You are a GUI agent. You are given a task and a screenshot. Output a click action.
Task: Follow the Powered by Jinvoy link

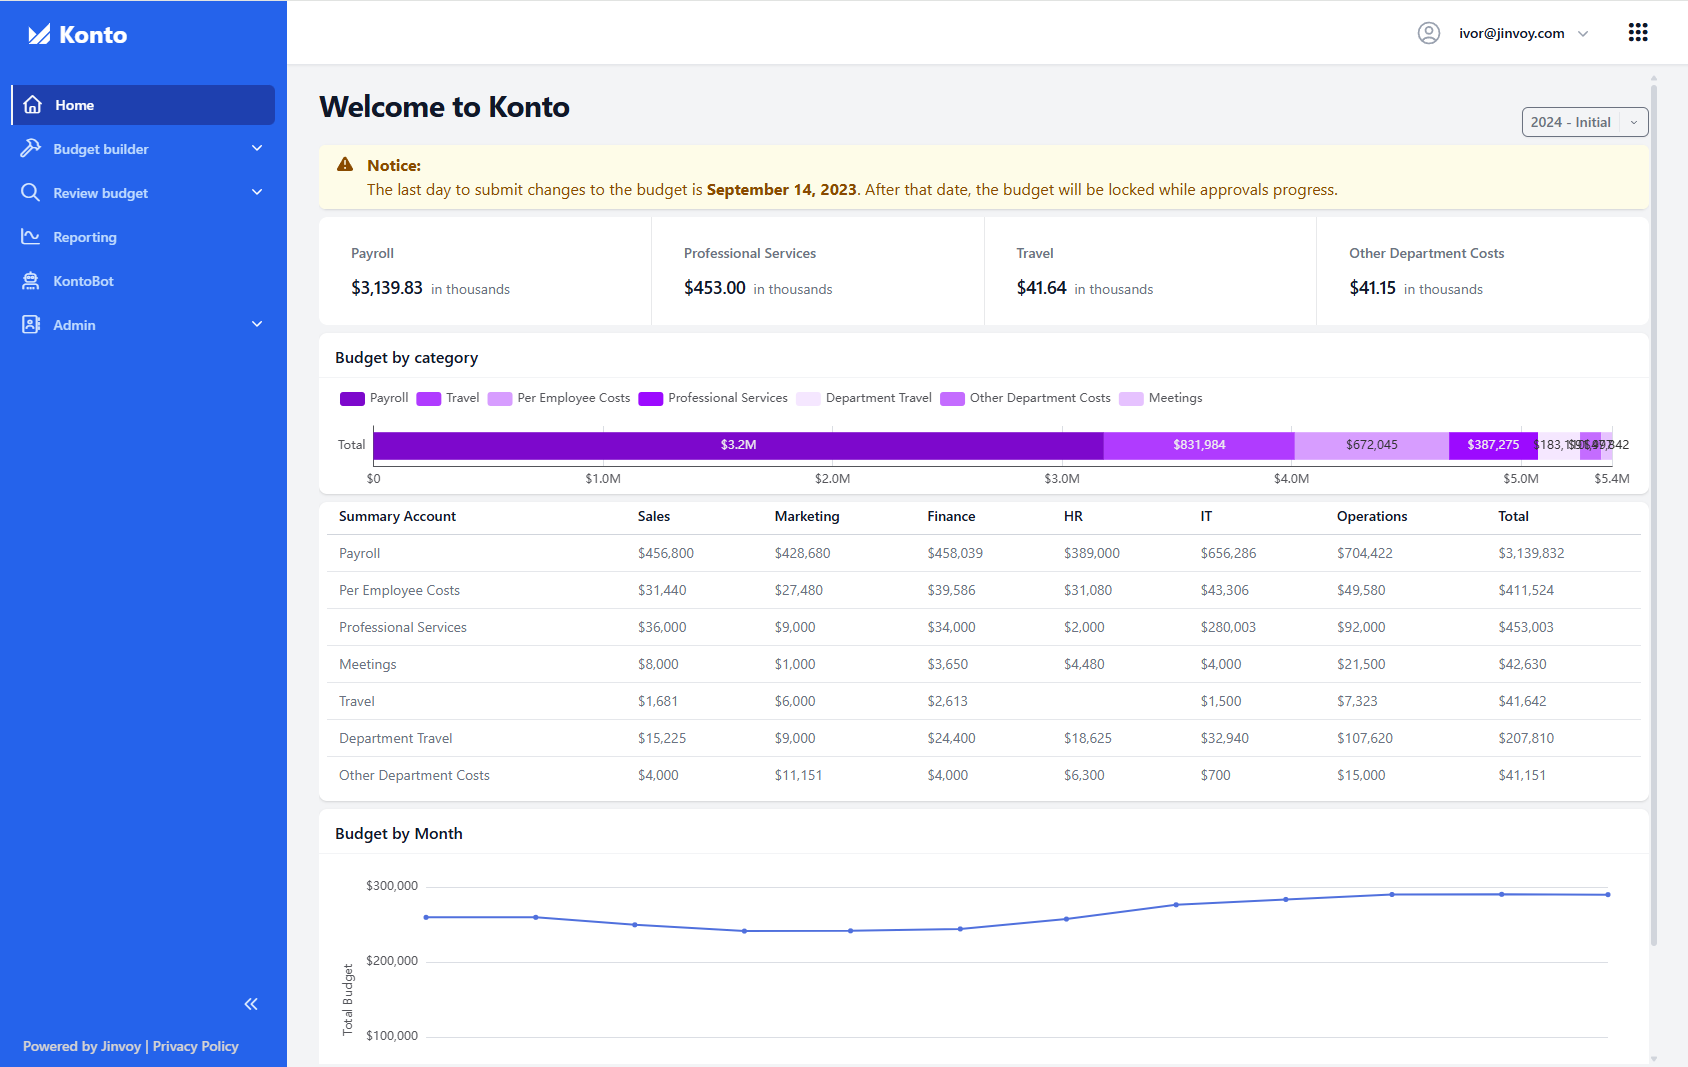coord(82,1046)
